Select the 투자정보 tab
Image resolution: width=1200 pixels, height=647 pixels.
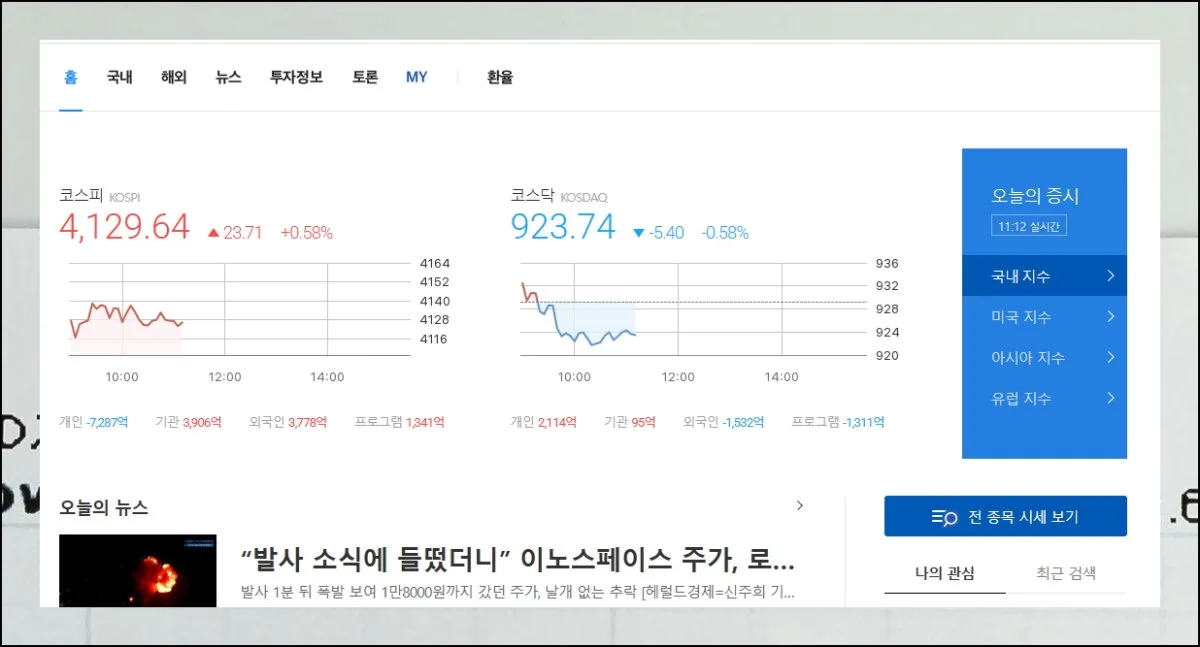click(296, 77)
